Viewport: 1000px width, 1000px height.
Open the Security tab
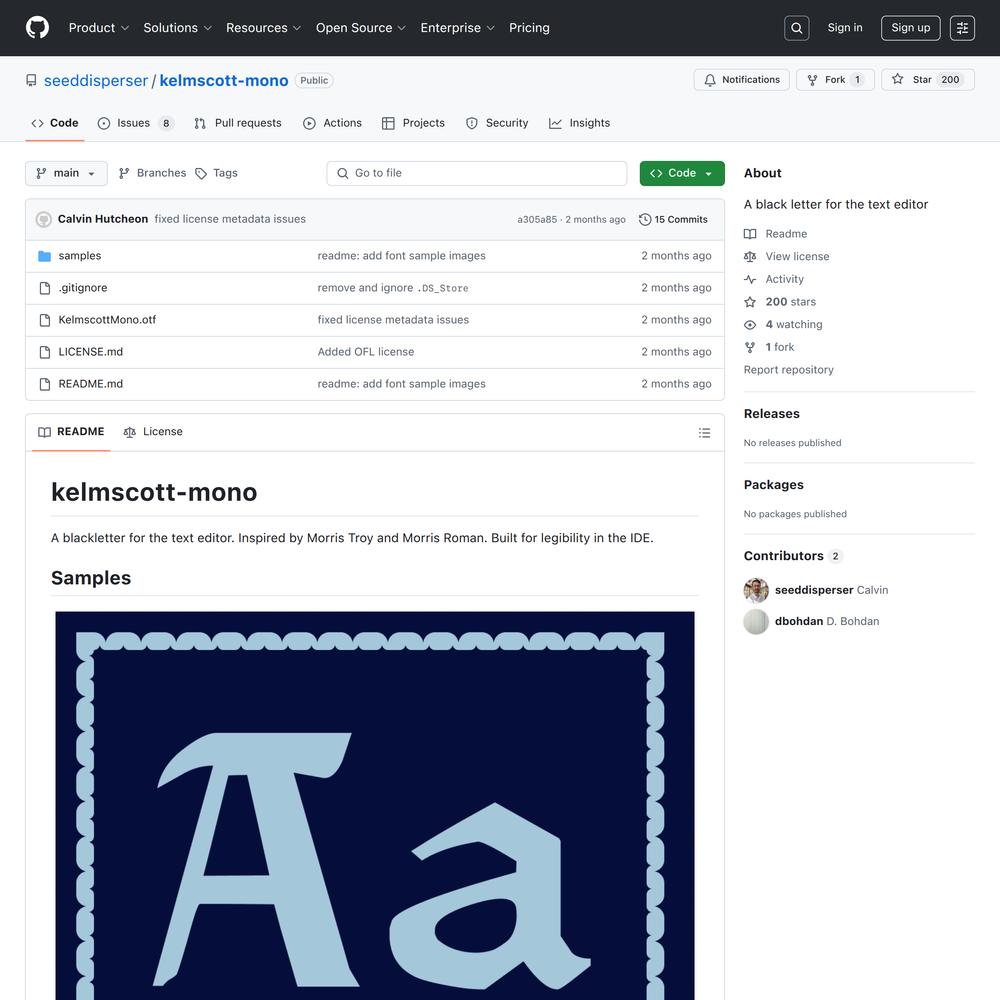497,123
